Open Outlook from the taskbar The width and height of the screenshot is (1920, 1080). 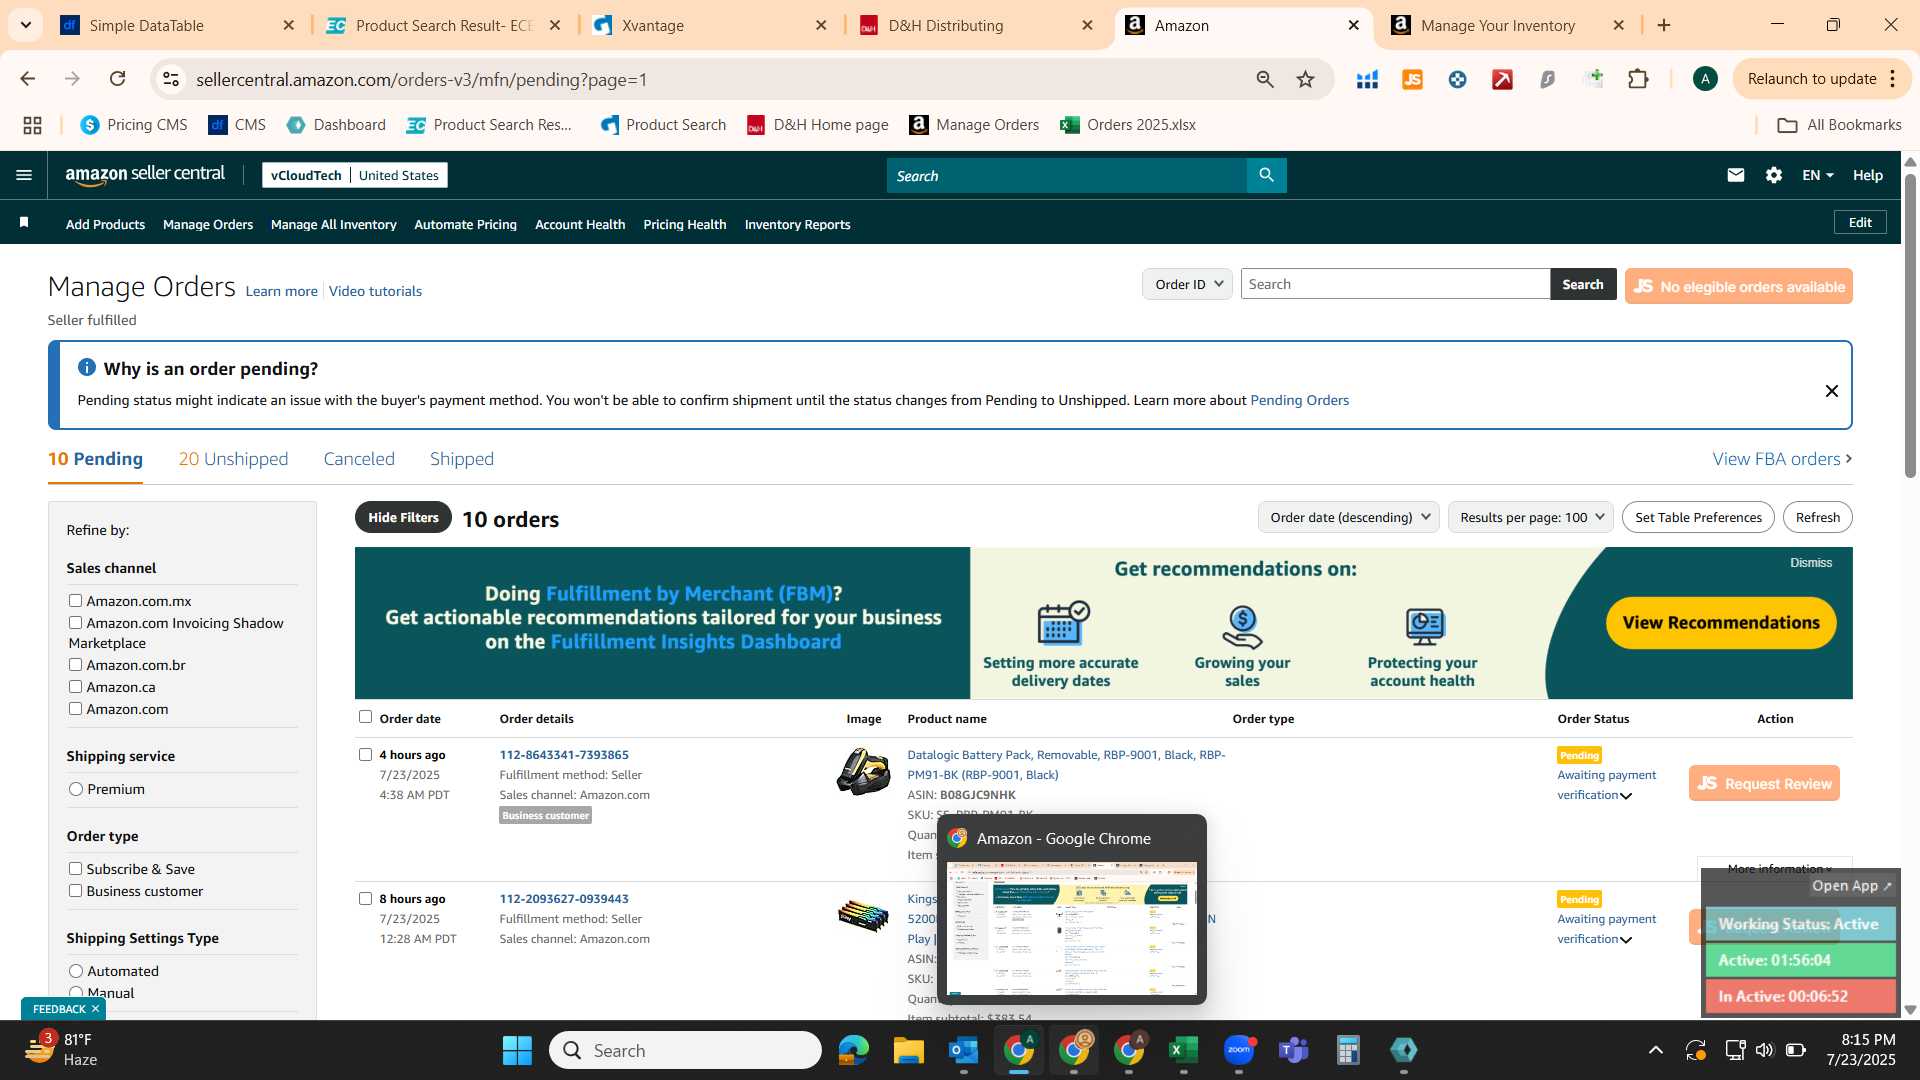click(963, 1050)
